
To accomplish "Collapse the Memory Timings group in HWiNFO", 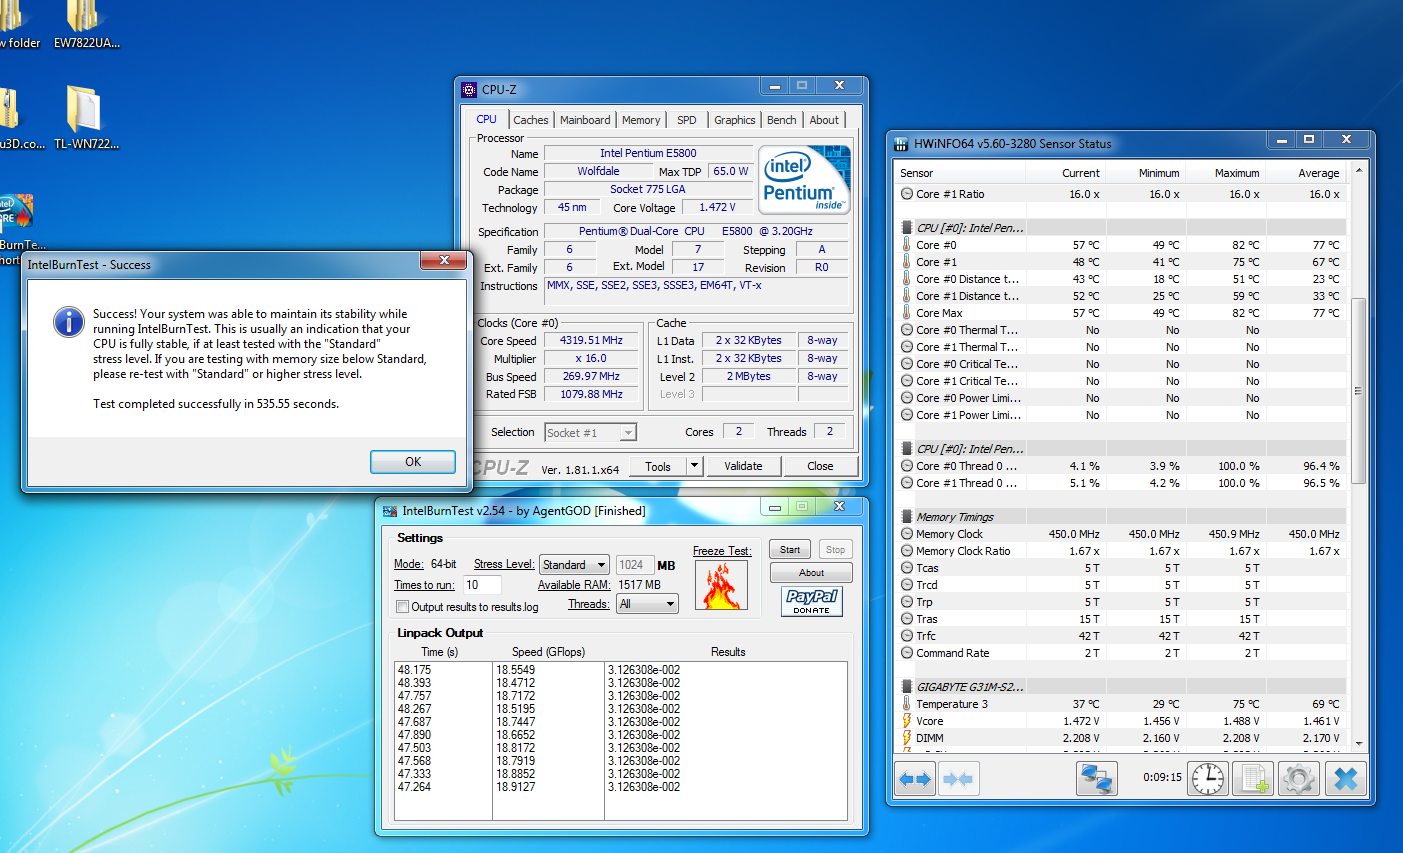I will click(x=907, y=517).
